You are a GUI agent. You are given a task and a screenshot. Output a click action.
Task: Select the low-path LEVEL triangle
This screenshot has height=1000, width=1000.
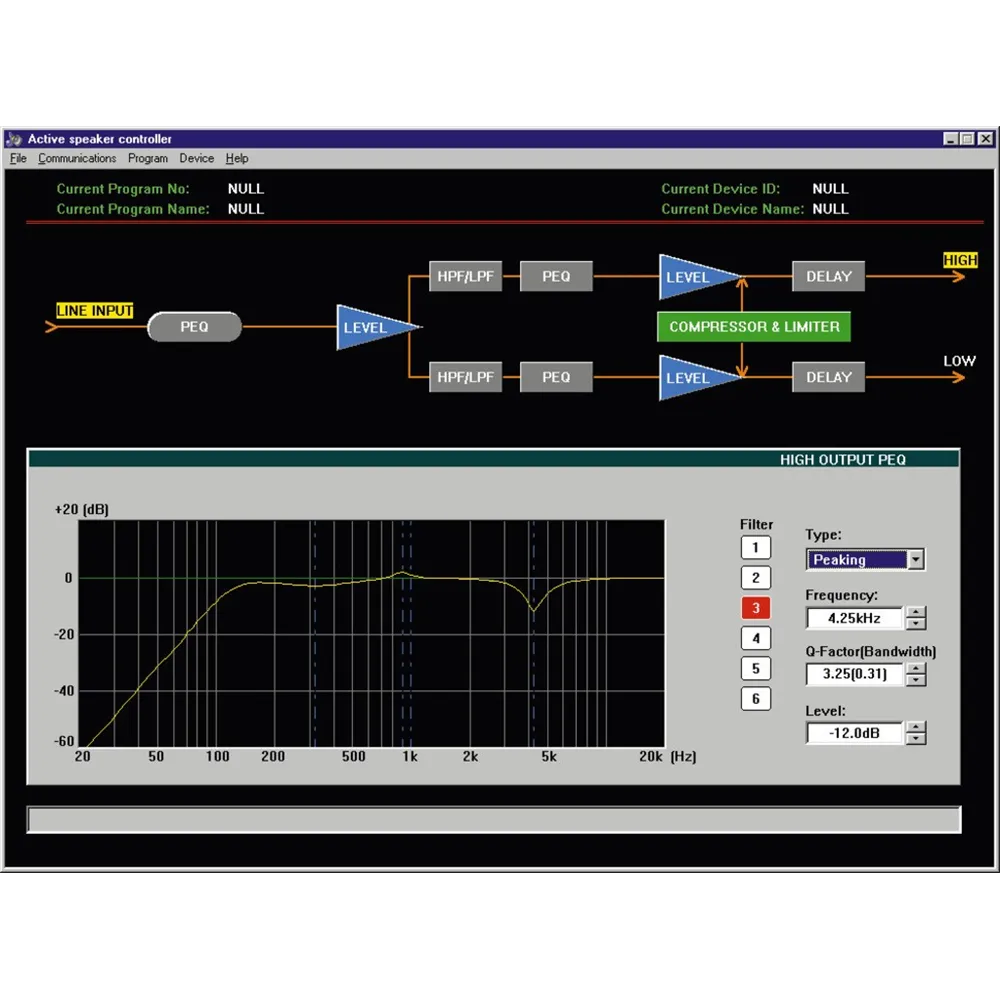click(693, 378)
